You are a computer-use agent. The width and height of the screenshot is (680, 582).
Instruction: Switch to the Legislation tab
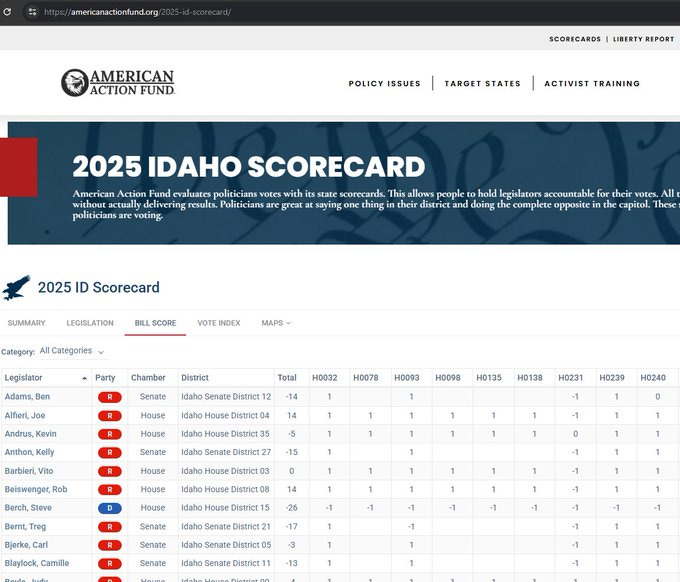[x=90, y=323]
